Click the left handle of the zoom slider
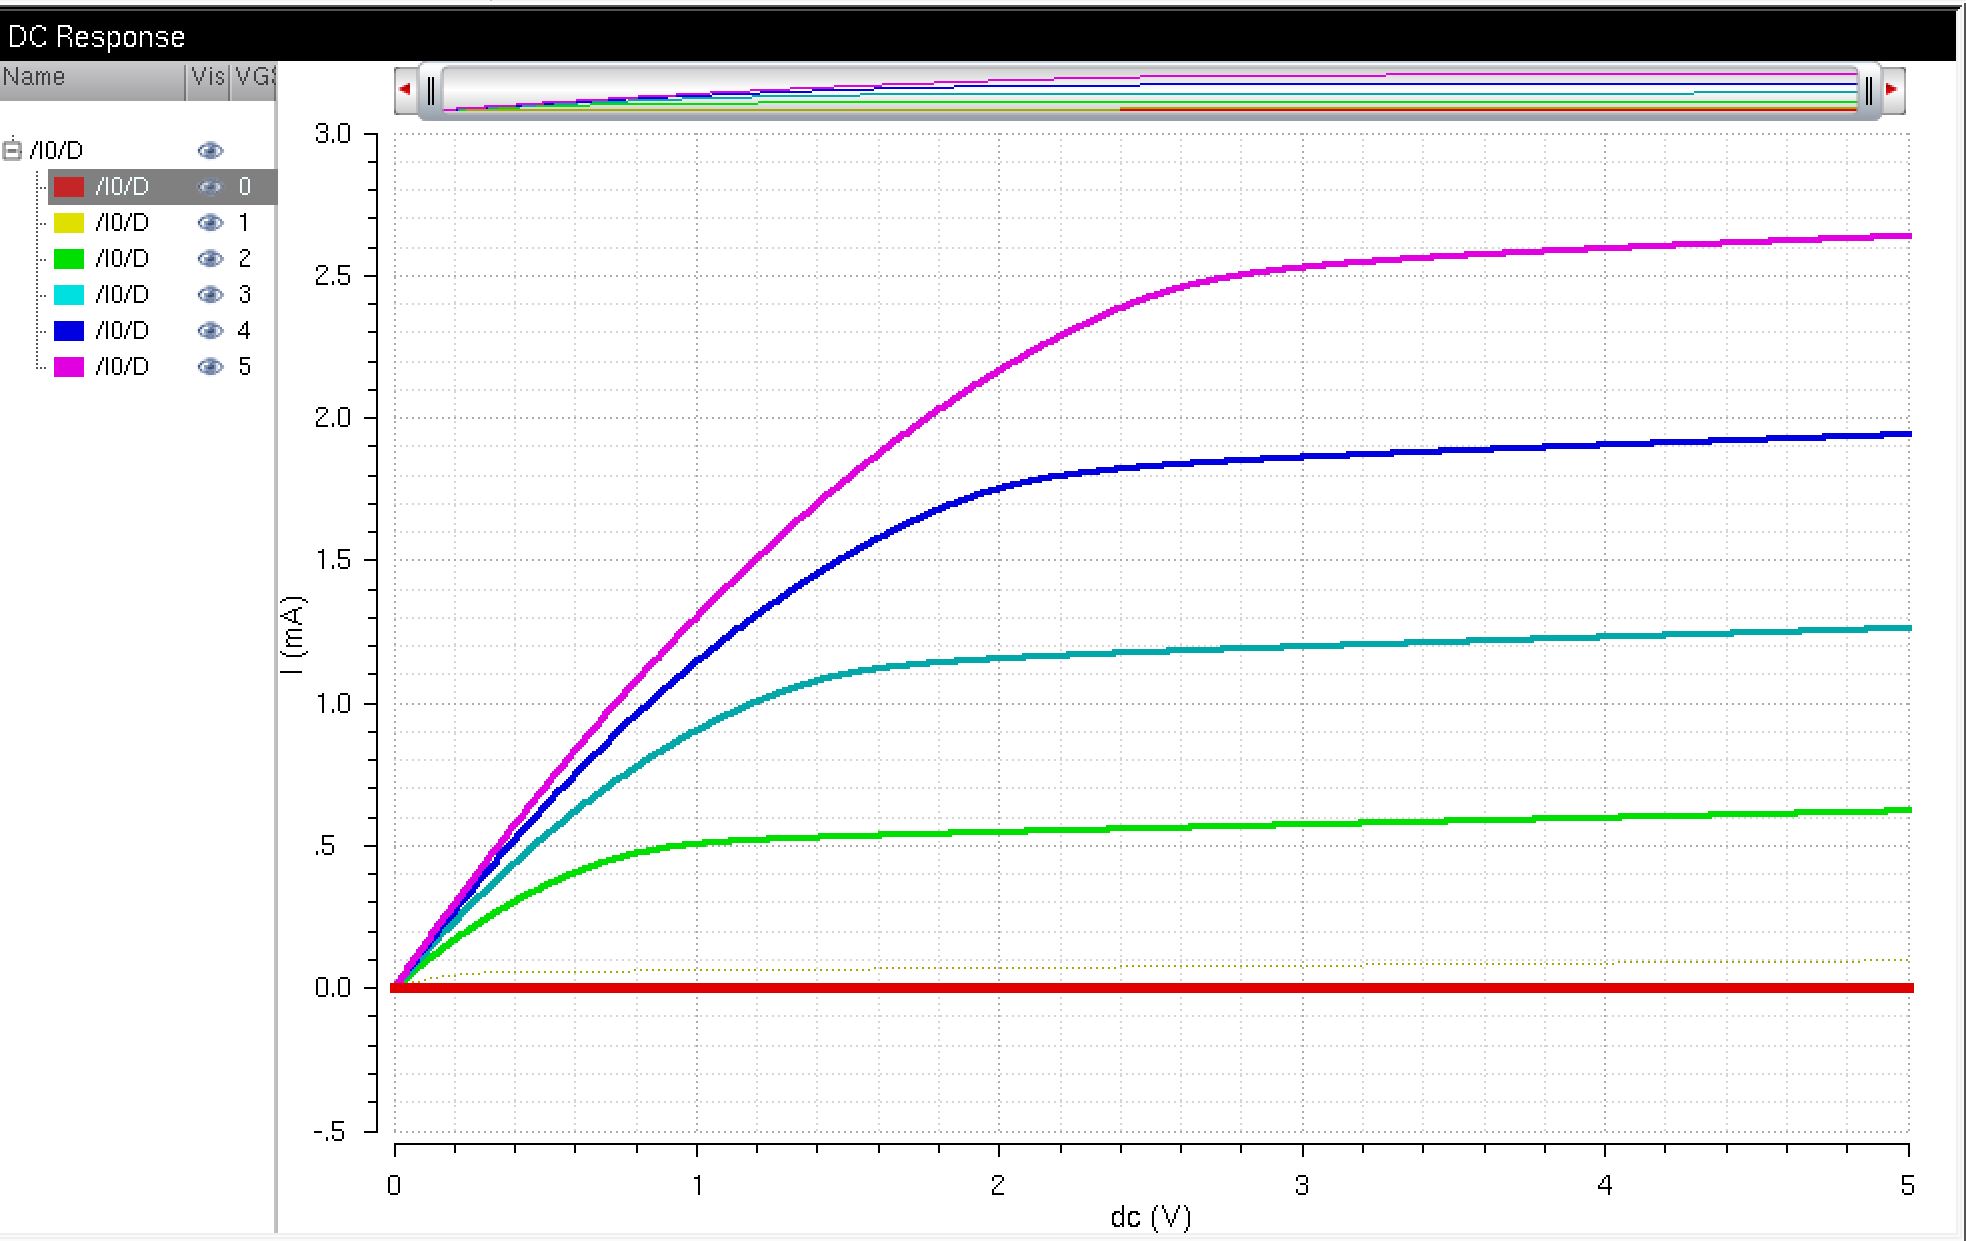This screenshot has height=1241, width=1966. click(x=431, y=91)
